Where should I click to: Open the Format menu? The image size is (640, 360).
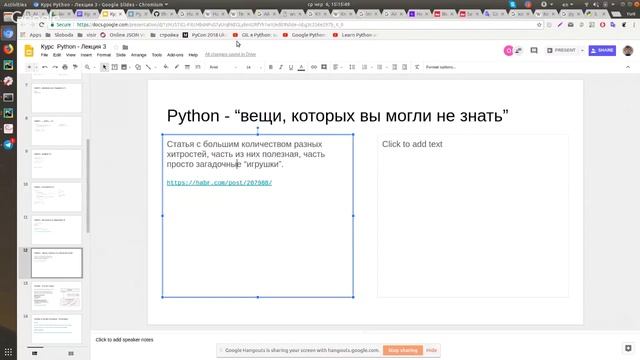coord(104,55)
